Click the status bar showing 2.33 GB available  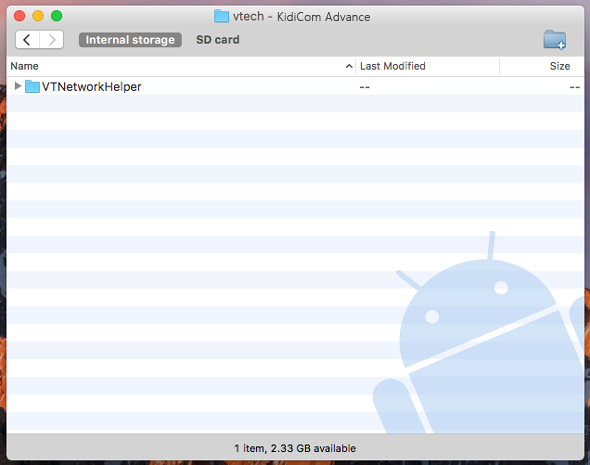coord(295,448)
